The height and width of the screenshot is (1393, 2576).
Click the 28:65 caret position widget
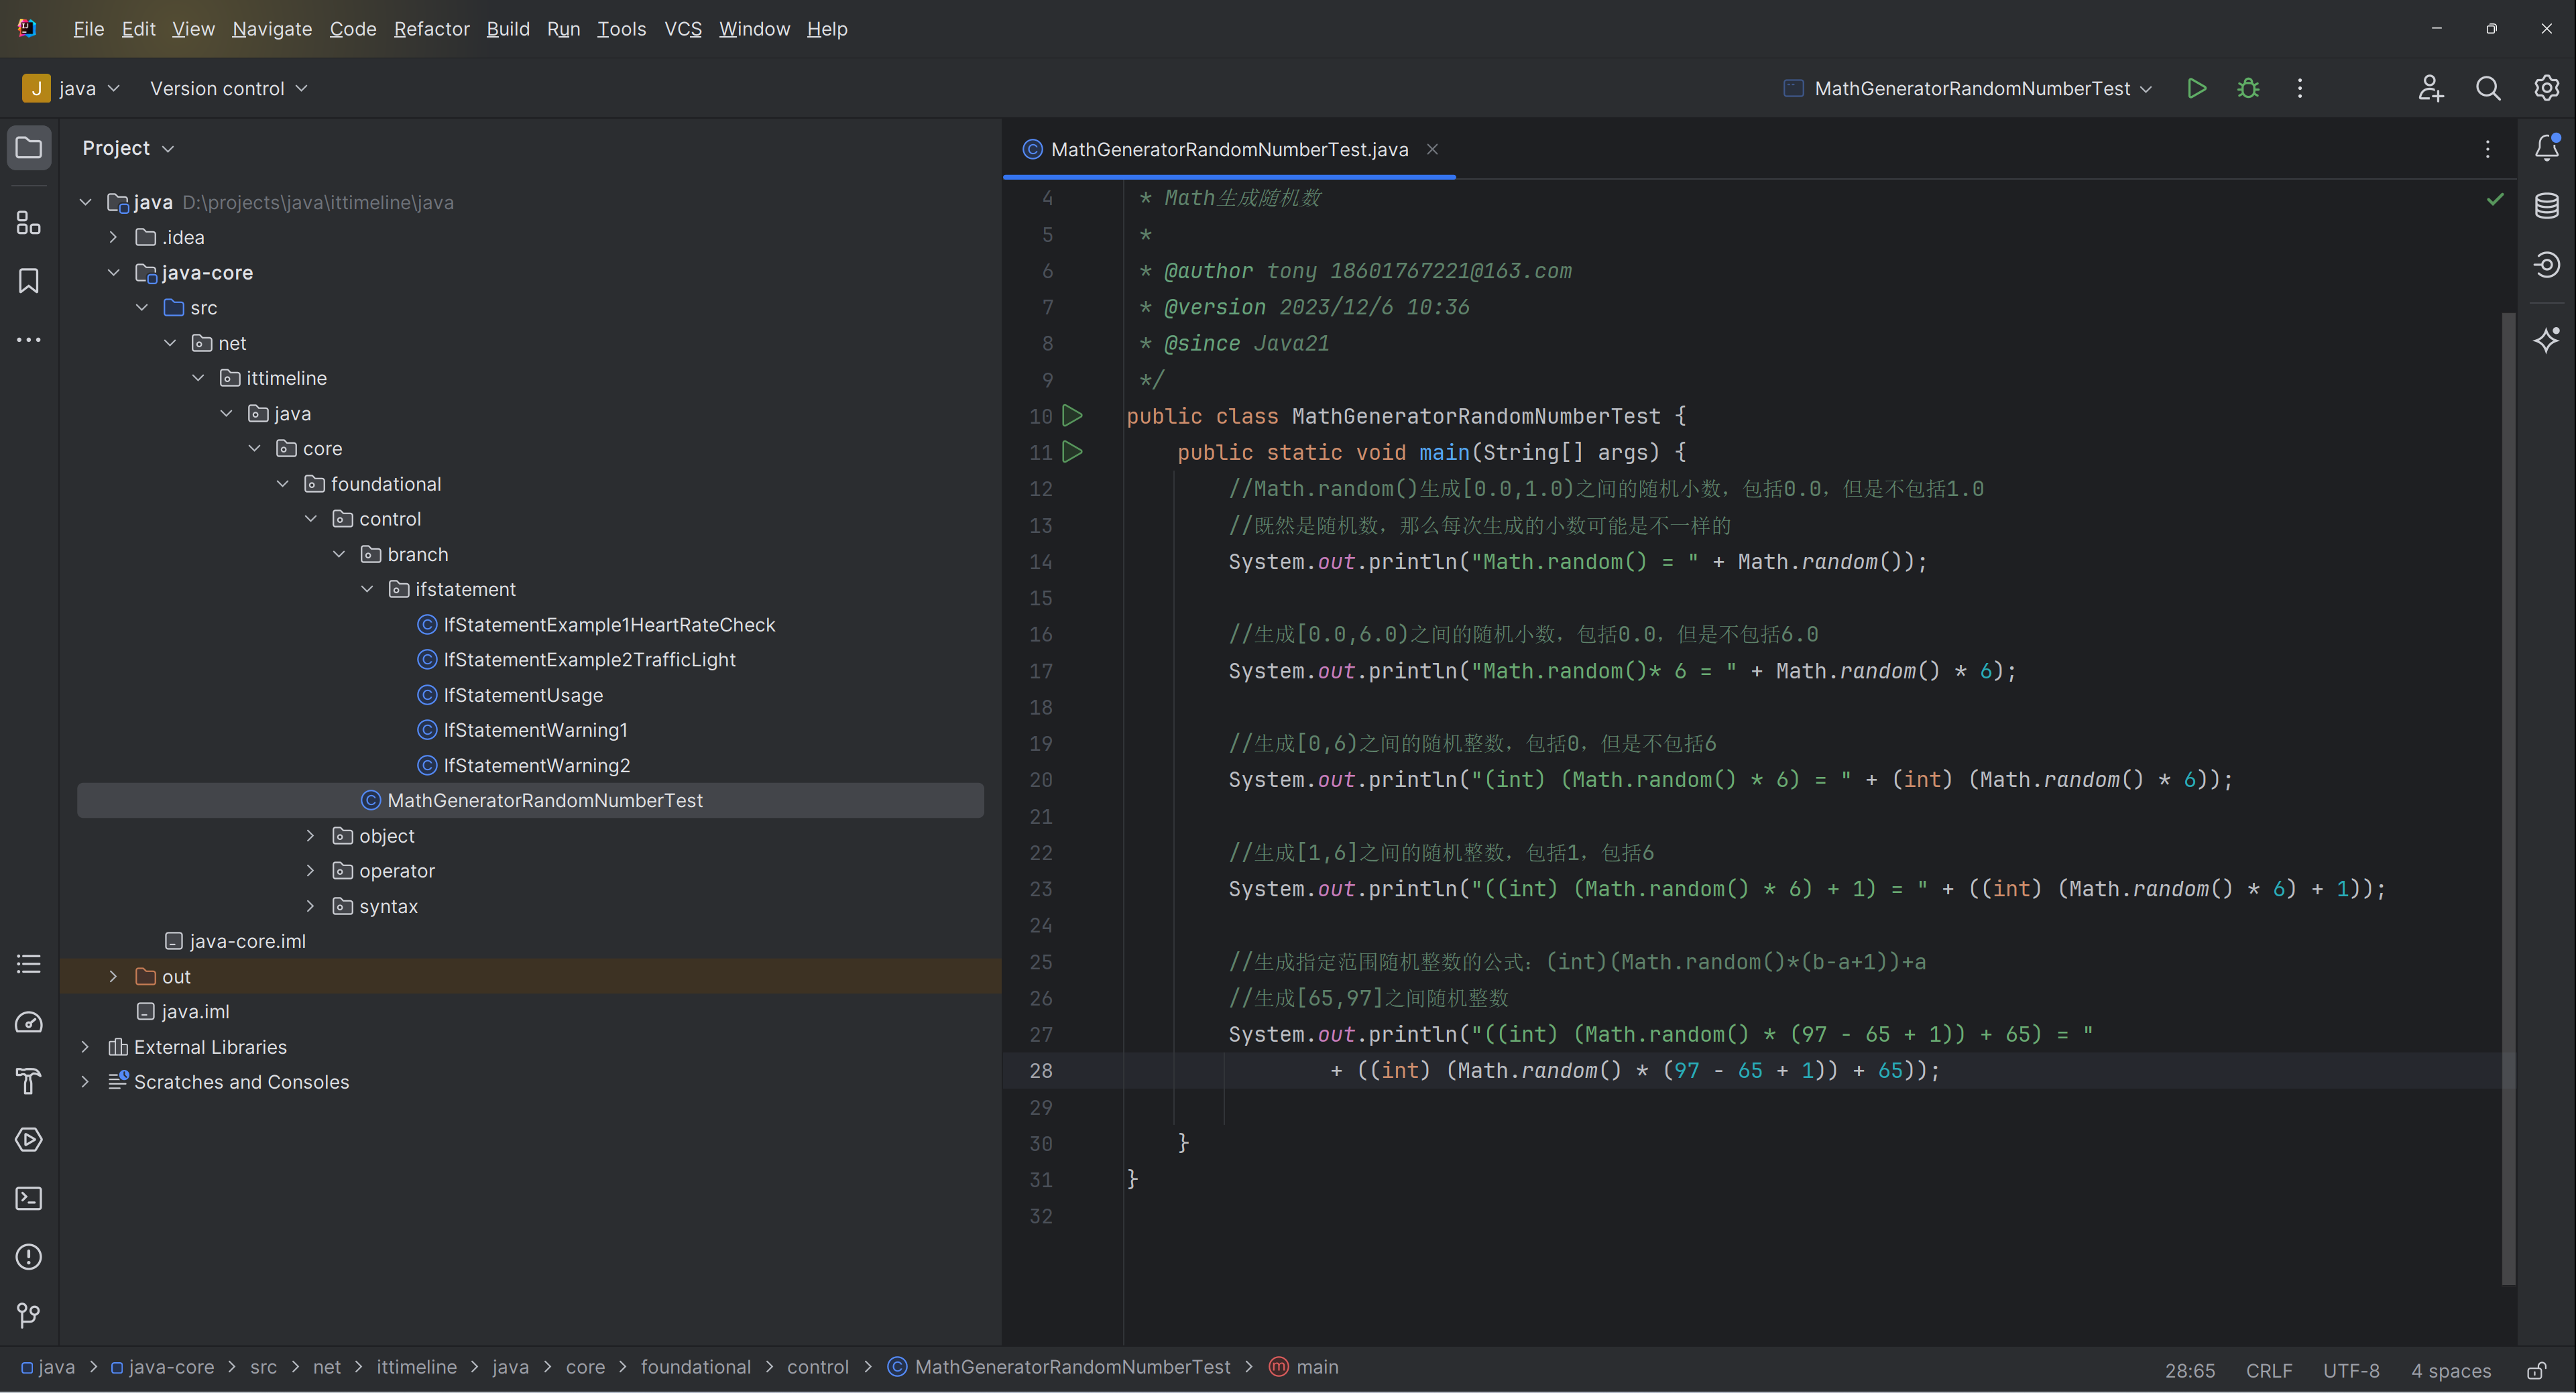tap(2189, 1370)
